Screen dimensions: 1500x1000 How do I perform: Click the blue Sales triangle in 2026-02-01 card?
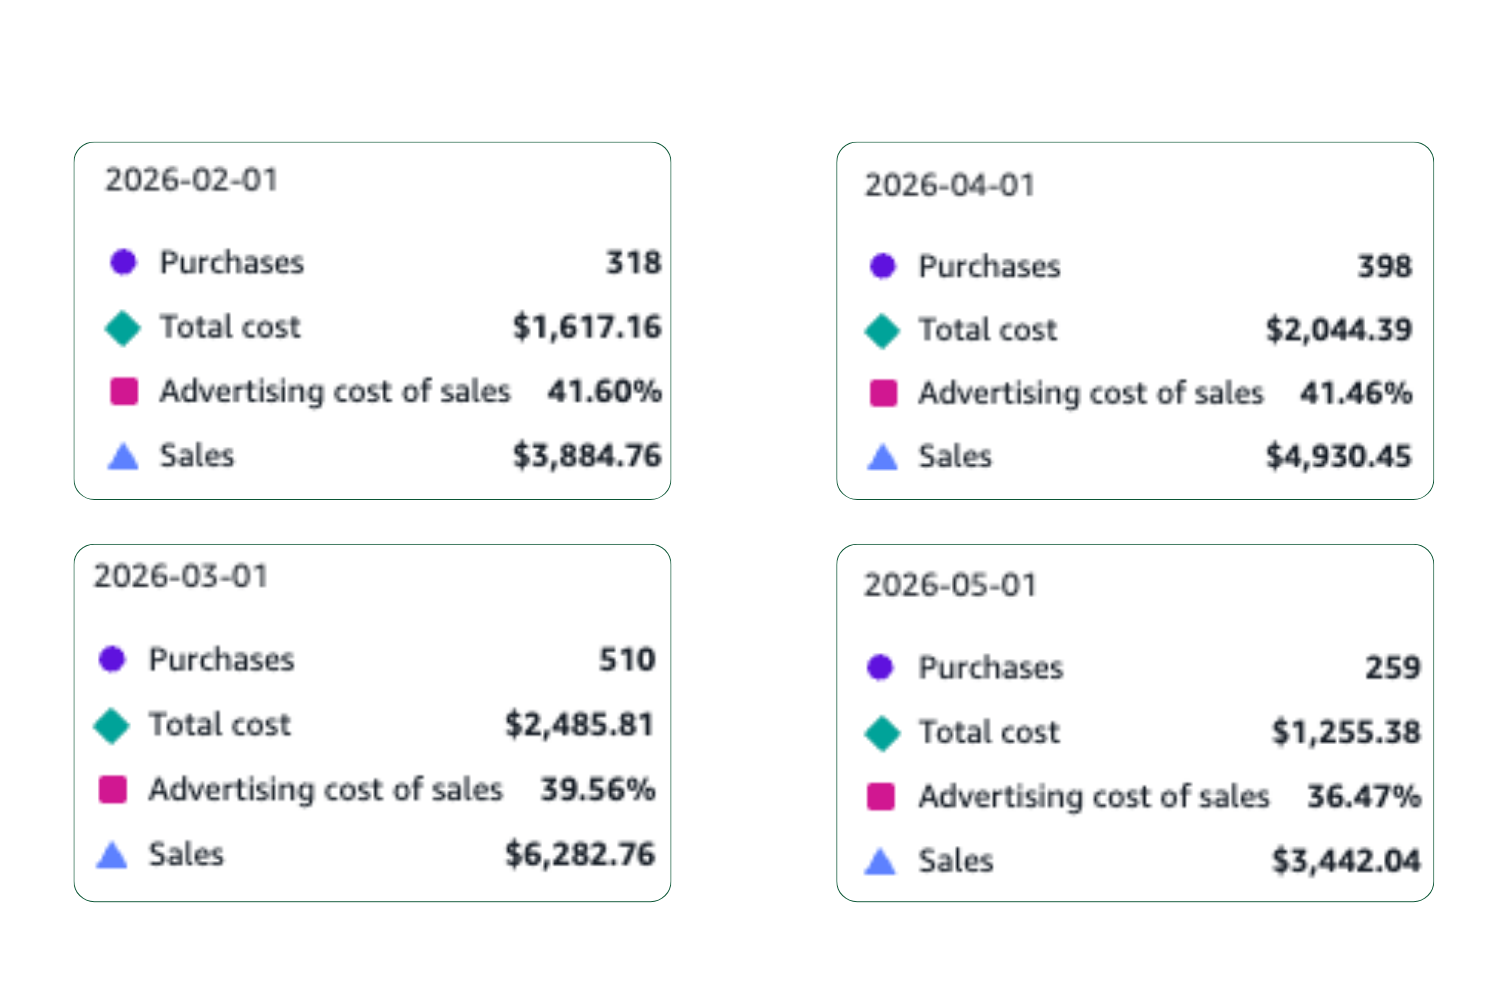tap(123, 456)
